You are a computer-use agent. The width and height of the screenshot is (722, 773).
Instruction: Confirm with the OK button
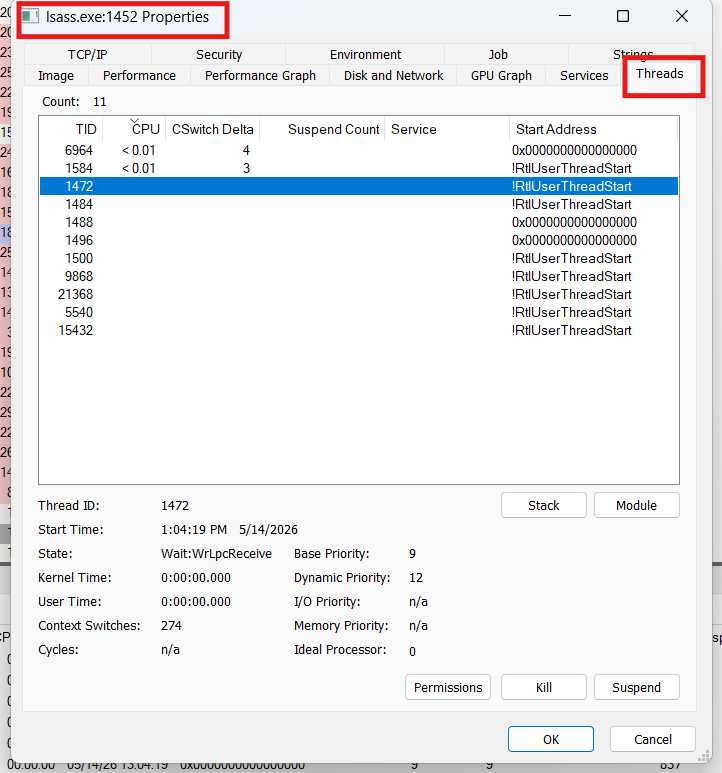550,739
